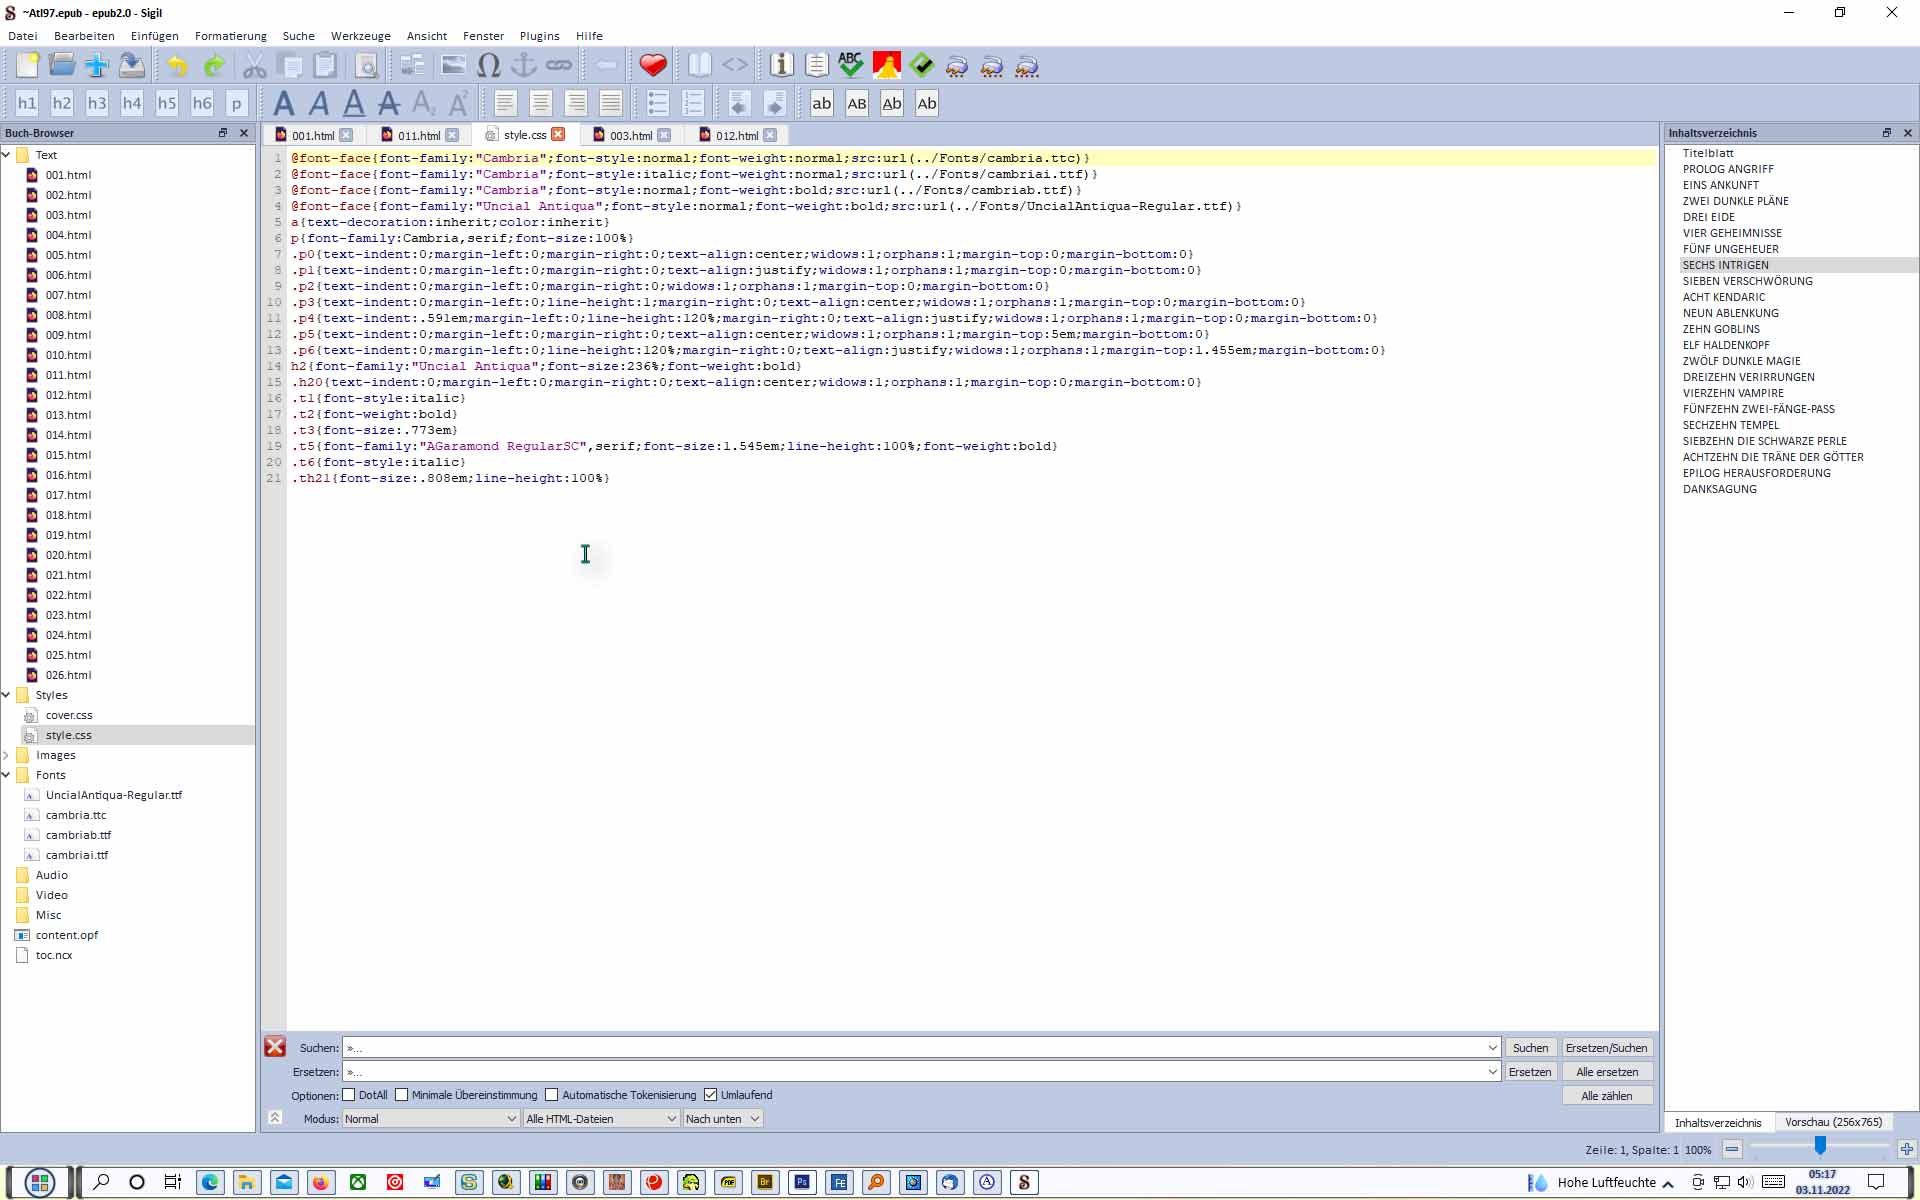Insert bulleted list icon
The image size is (1920, 1200).
tap(657, 103)
